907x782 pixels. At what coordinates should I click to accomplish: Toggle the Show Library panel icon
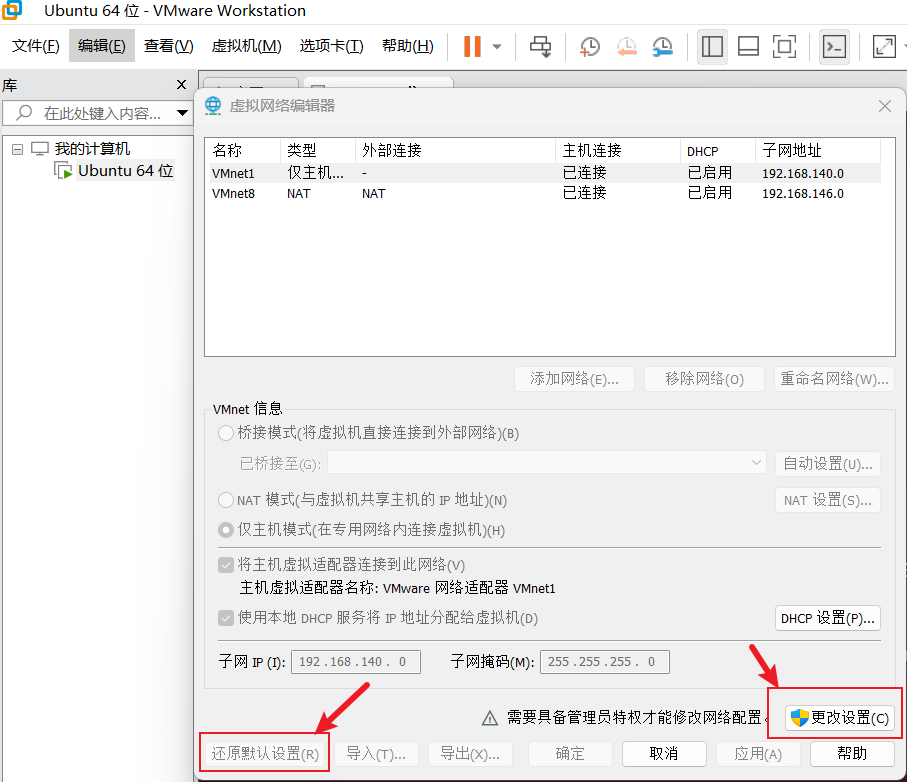click(x=712, y=46)
